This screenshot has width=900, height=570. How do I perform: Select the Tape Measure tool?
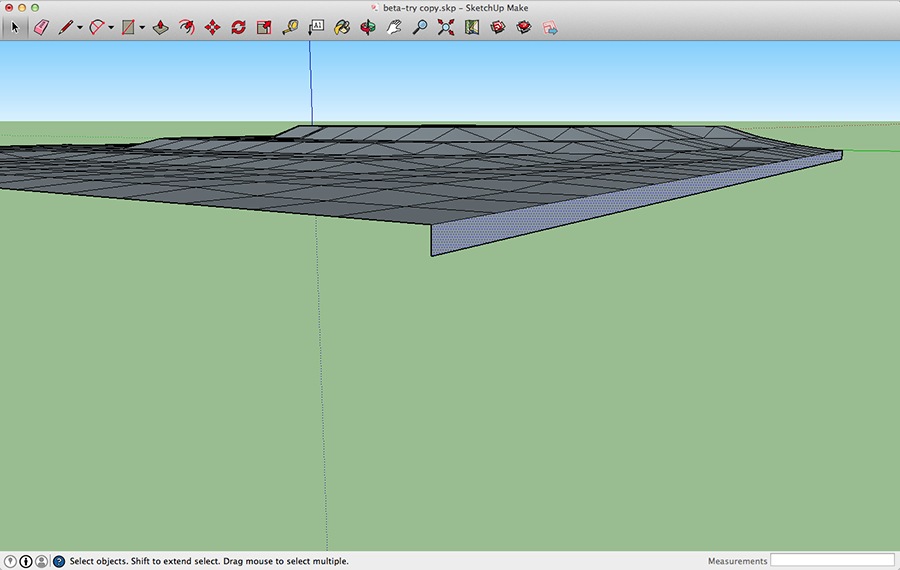(x=290, y=27)
